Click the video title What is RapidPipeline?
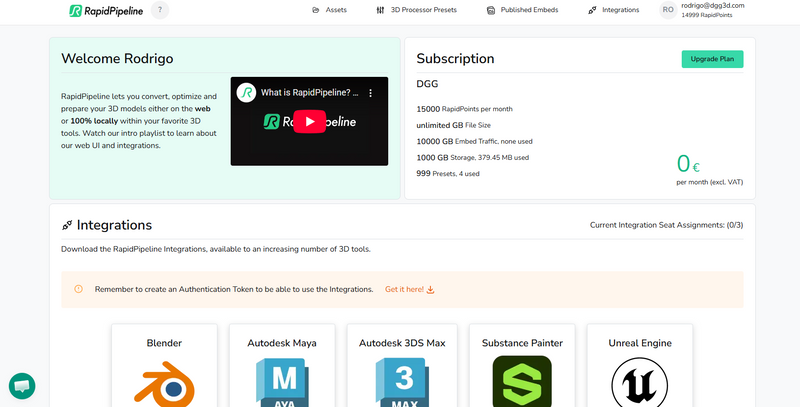The image size is (800, 407). pyautogui.click(x=309, y=93)
